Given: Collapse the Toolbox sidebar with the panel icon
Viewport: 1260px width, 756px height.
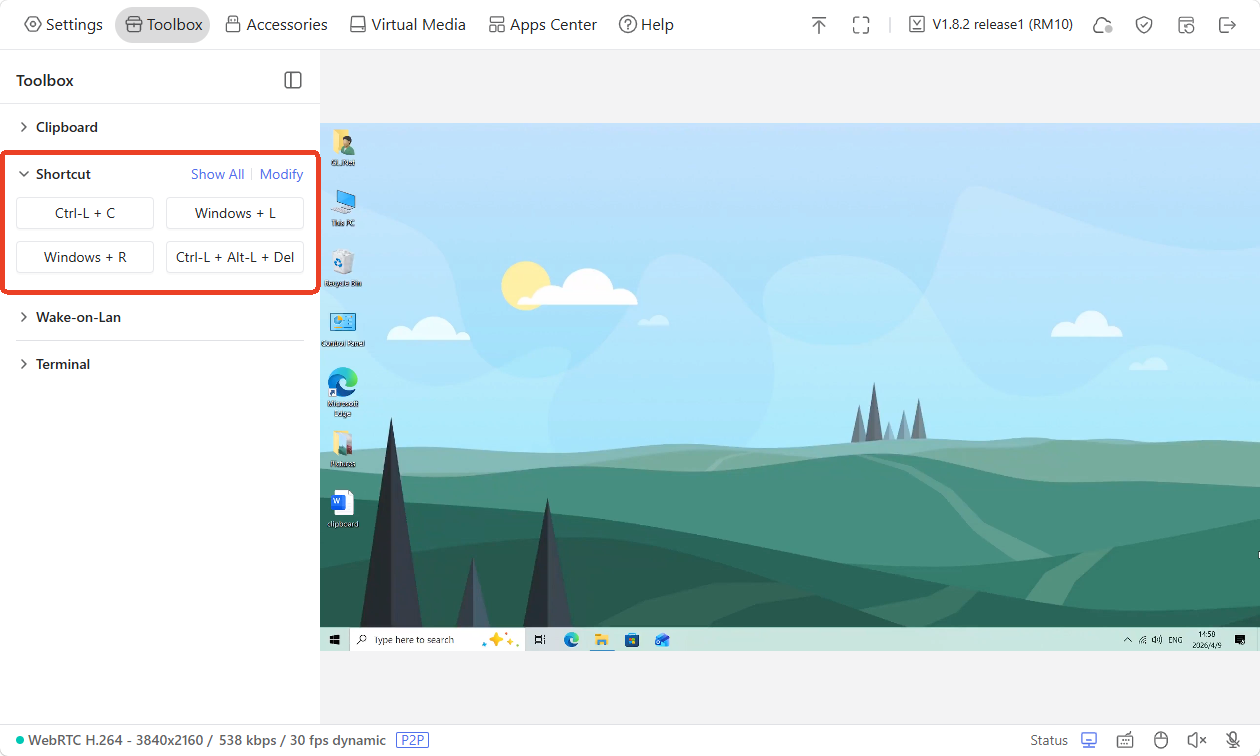Looking at the screenshot, I should pos(292,79).
